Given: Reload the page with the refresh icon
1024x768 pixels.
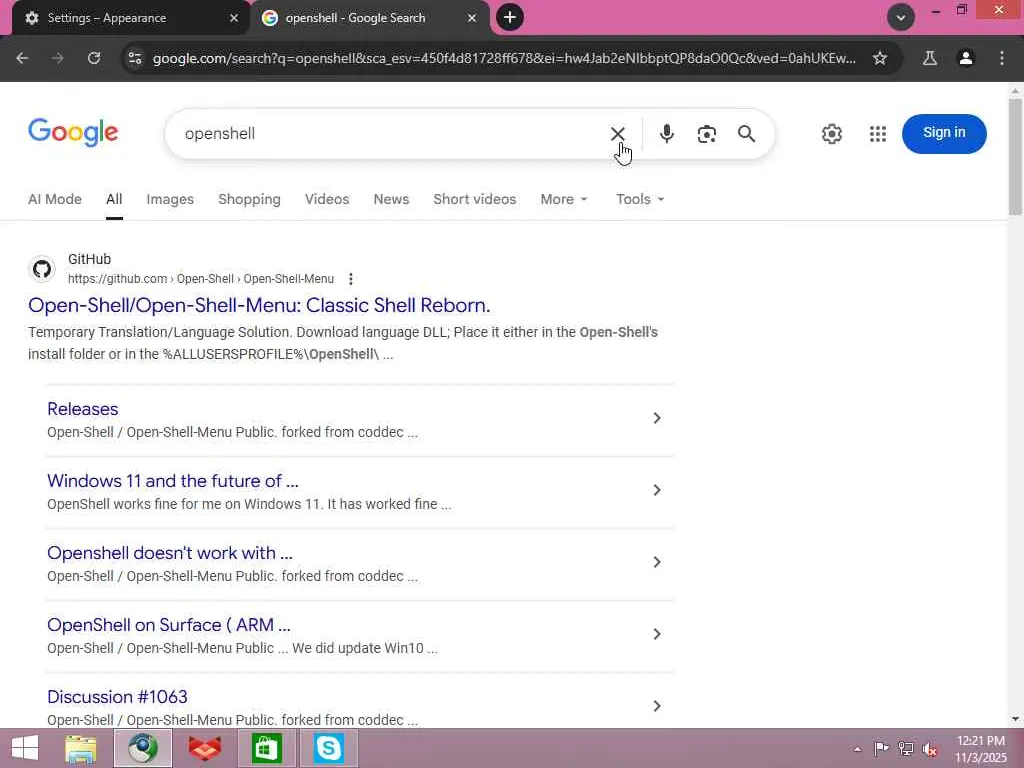Looking at the screenshot, I should (x=94, y=58).
